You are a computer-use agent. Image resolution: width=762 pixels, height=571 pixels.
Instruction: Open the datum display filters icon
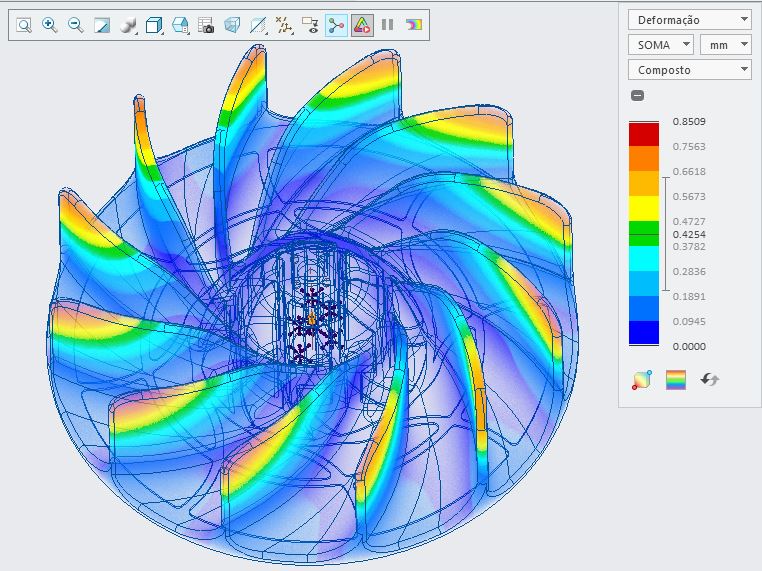[284, 25]
